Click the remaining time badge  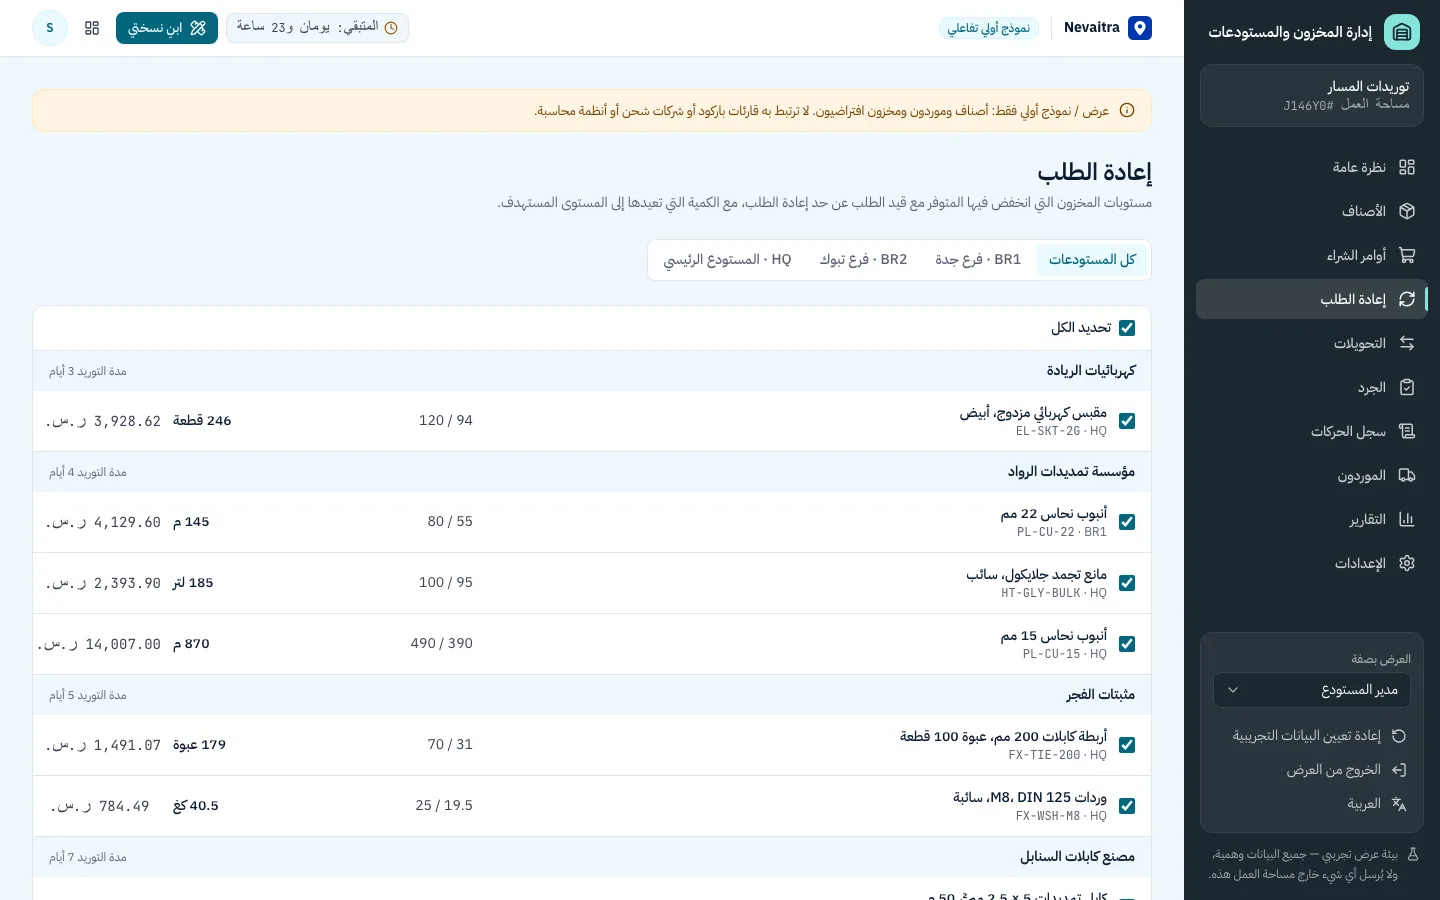coord(317,28)
